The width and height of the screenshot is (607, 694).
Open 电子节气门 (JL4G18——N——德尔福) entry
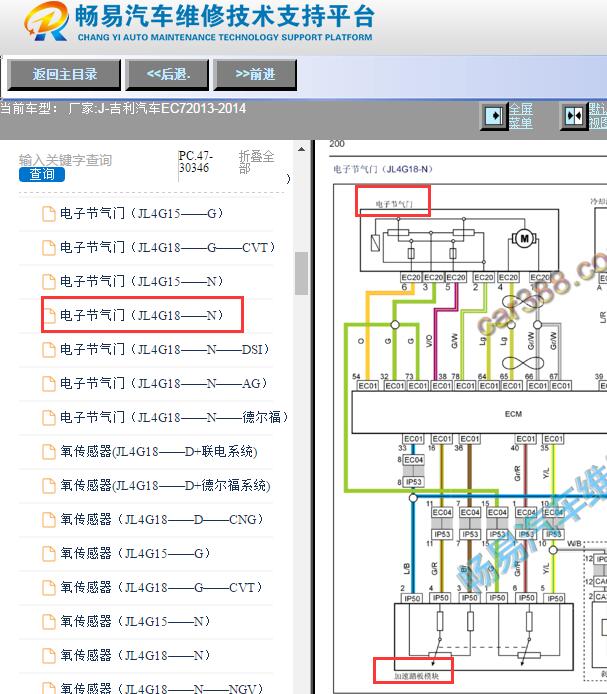174,417
